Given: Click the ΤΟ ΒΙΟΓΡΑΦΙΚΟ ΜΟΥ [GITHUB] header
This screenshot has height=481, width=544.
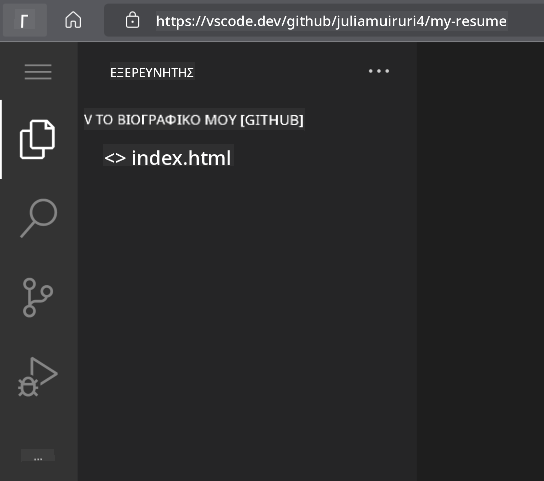Looking at the screenshot, I should (x=199, y=120).
